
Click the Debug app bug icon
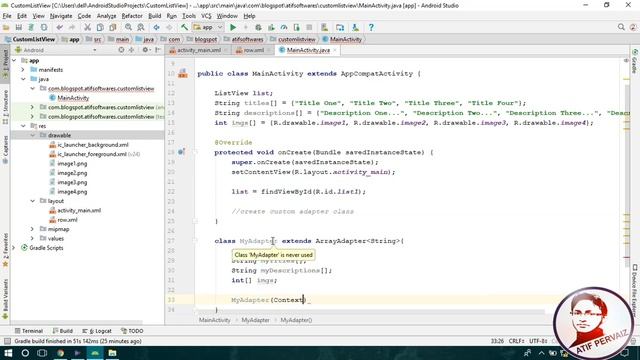click(x=258, y=27)
